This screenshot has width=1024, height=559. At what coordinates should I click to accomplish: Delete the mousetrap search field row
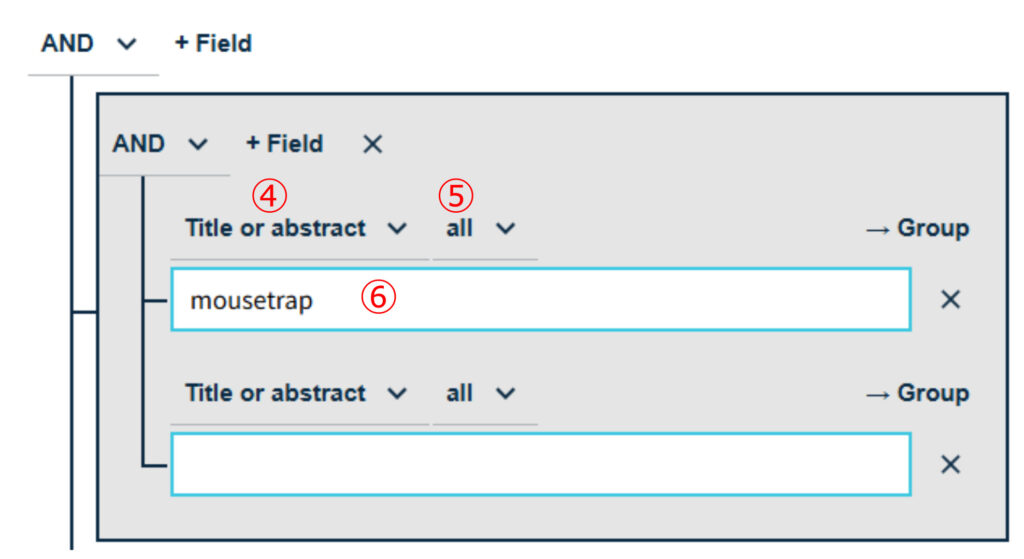(950, 299)
